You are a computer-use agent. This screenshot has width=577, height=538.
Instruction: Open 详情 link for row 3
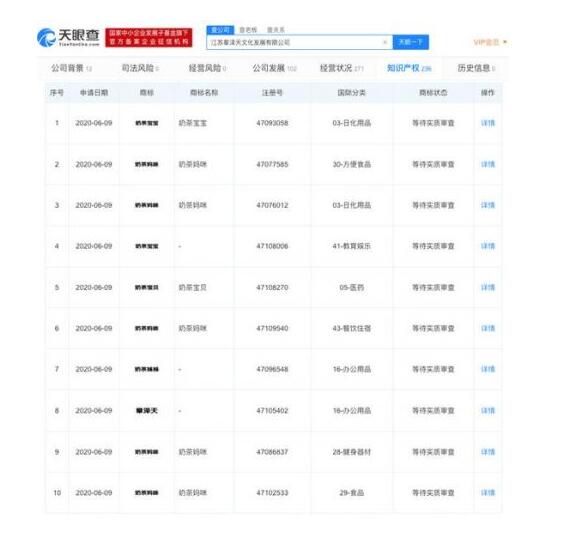(488, 205)
